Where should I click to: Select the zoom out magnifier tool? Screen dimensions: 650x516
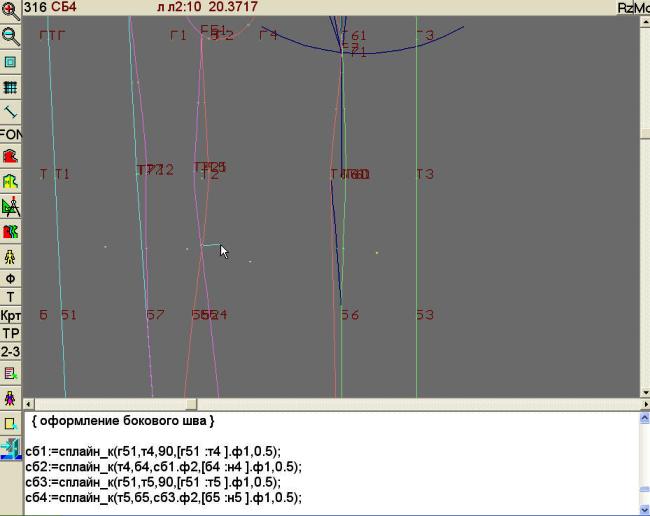[10, 36]
